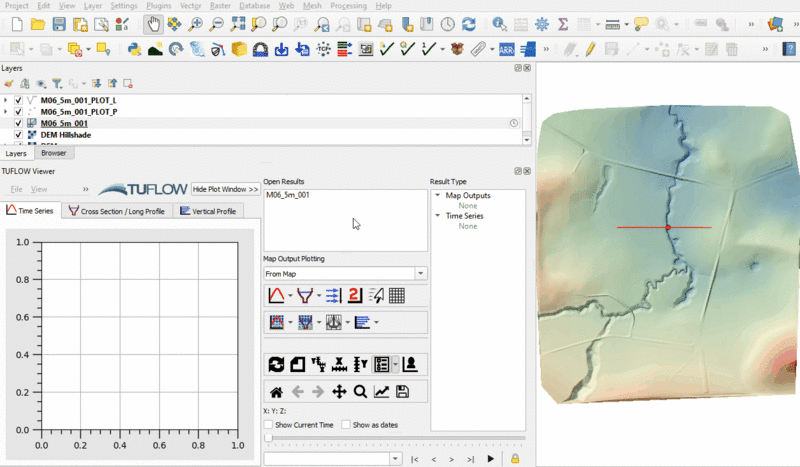Open the Python console icon
The height and width of the screenshot is (467, 800).
pyautogui.click(x=134, y=48)
